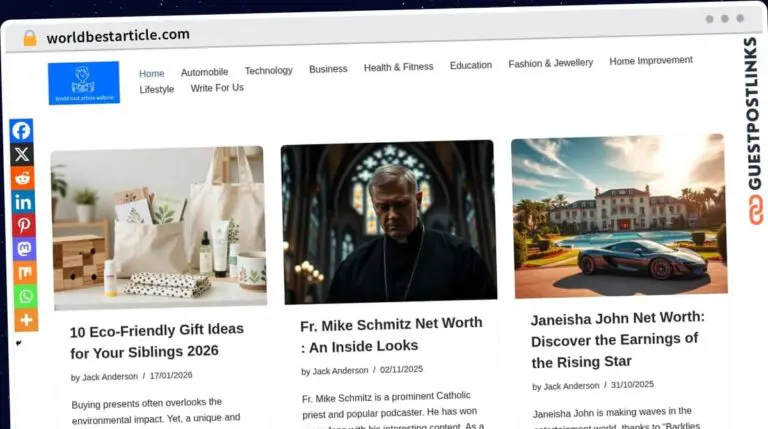The height and width of the screenshot is (429, 768).
Task: Send the page through WhatsApp icon
Action: point(24,296)
